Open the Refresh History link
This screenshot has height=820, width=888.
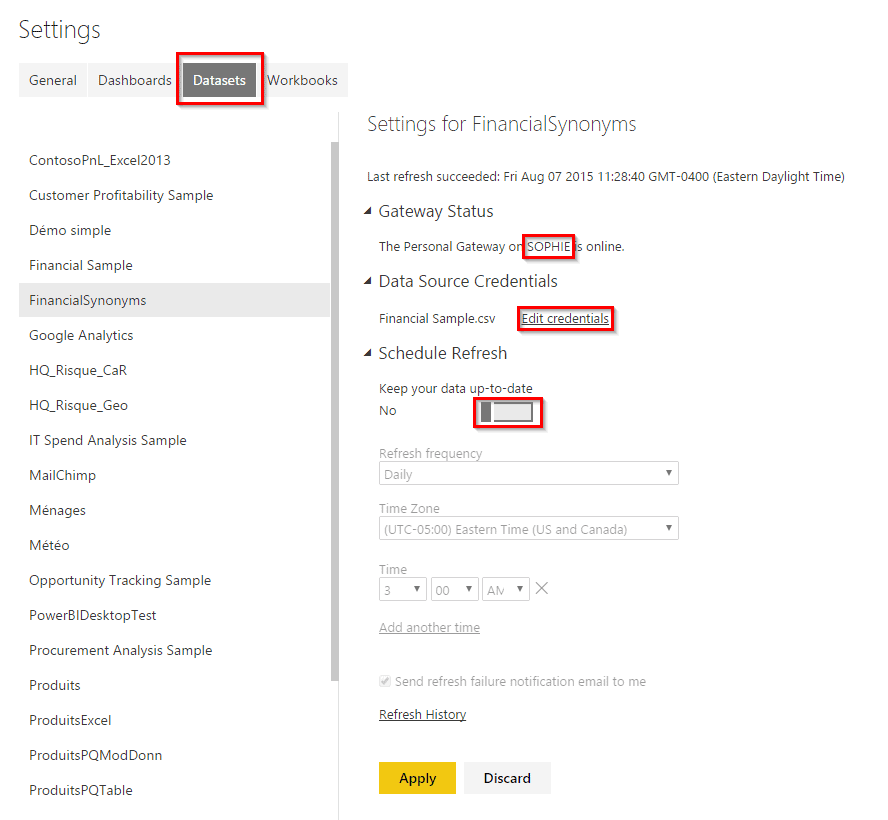[x=422, y=715]
